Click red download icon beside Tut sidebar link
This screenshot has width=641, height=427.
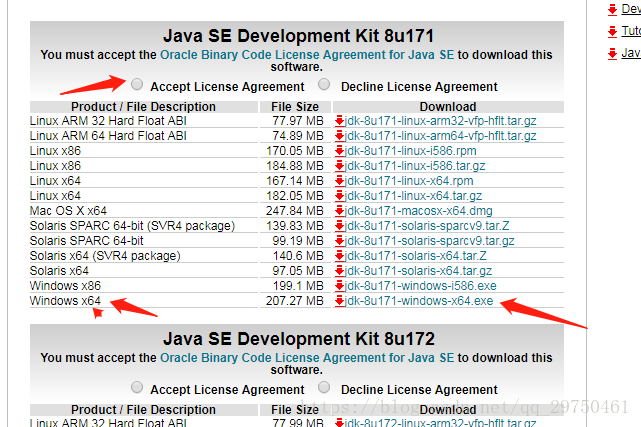click(612, 31)
